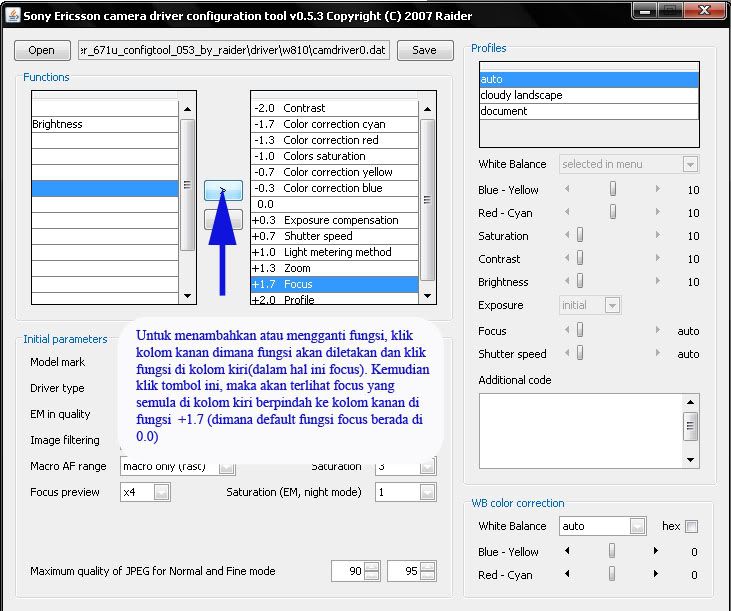731x611 pixels.
Task: Click the WB Red - Cyan slider thumb
Action: coord(612,574)
